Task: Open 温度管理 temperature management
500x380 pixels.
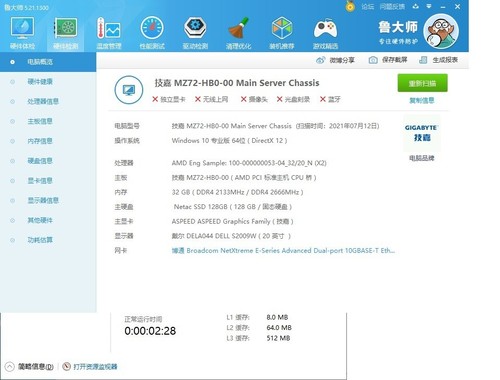Action: (x=109, y=33)
